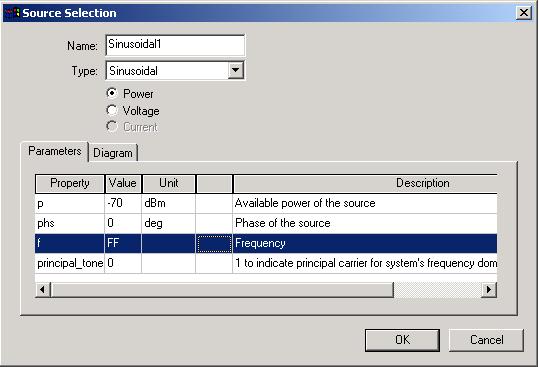Select the FF value cell for frequency

click(x=123, y=243)
